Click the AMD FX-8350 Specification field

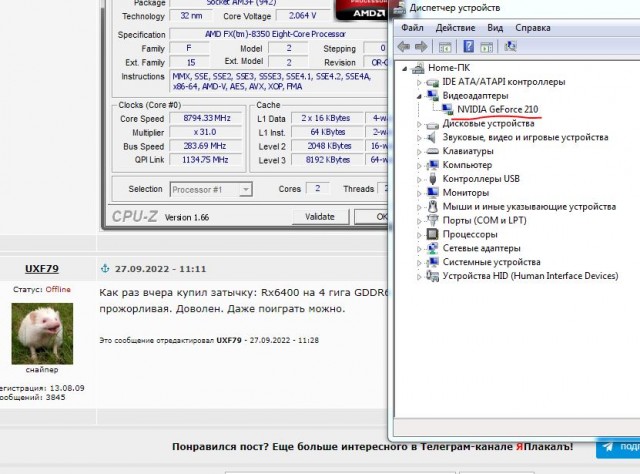click(x=278, y=34)
